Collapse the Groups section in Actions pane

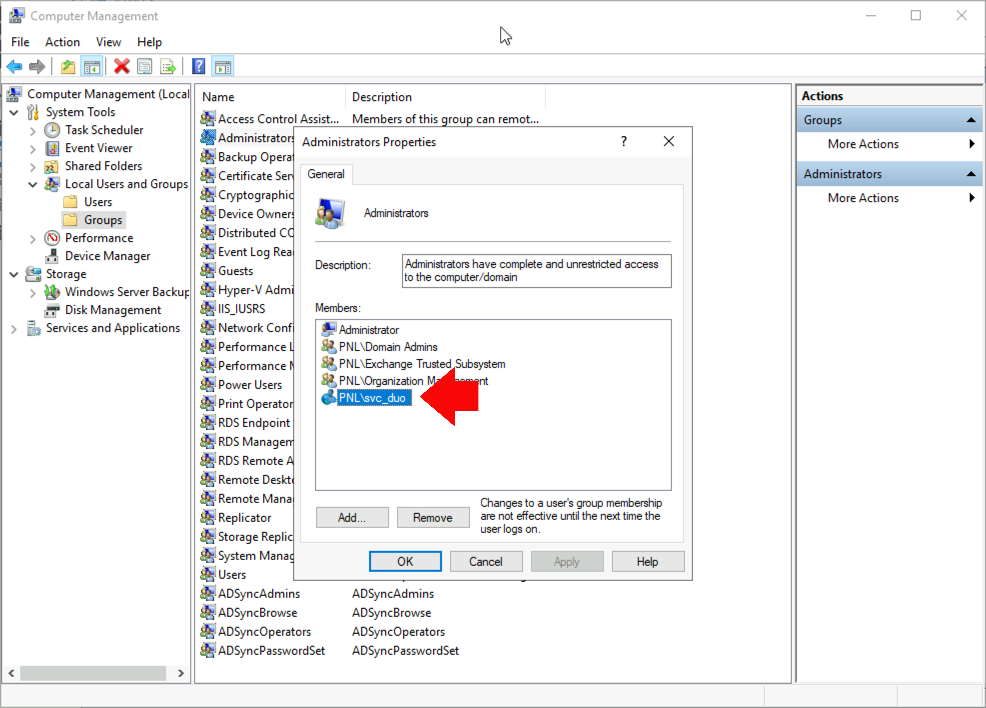coord(971,120)
